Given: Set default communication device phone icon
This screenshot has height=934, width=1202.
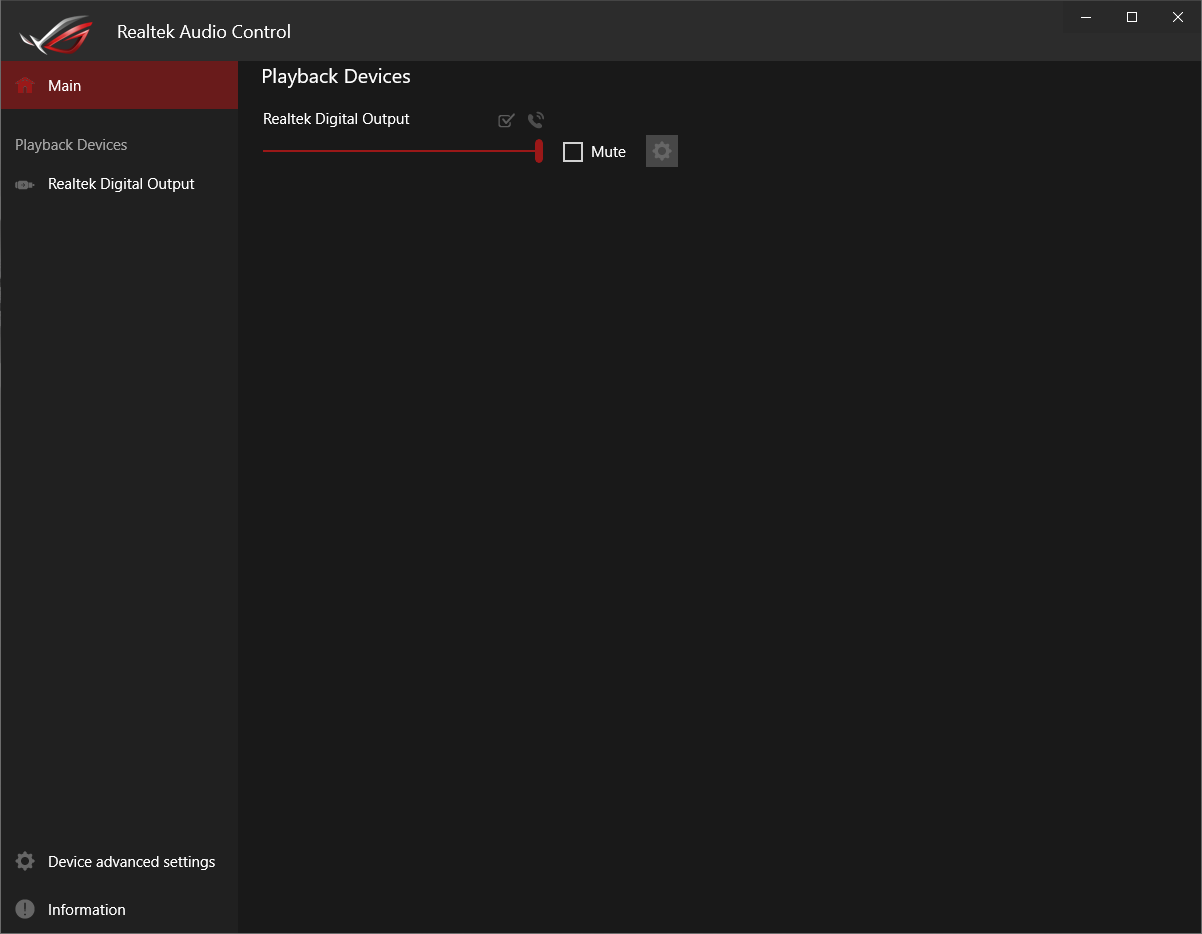Looking at the screenshot, I should (x=536, y=120).
